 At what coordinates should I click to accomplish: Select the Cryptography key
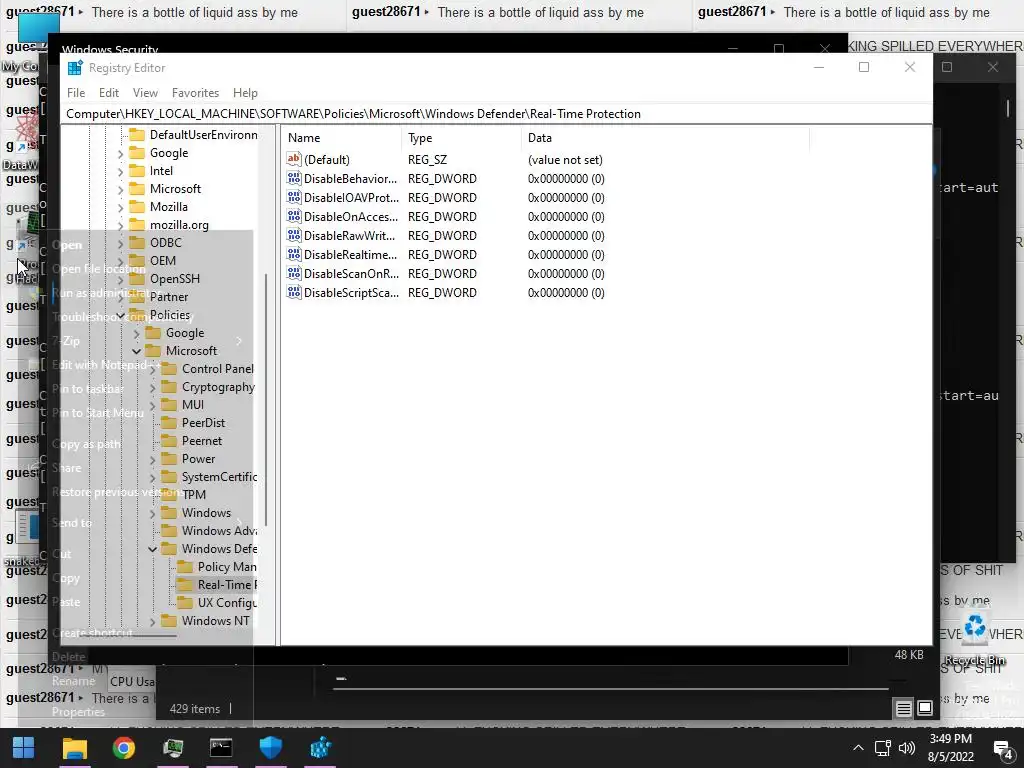[218, 387]
